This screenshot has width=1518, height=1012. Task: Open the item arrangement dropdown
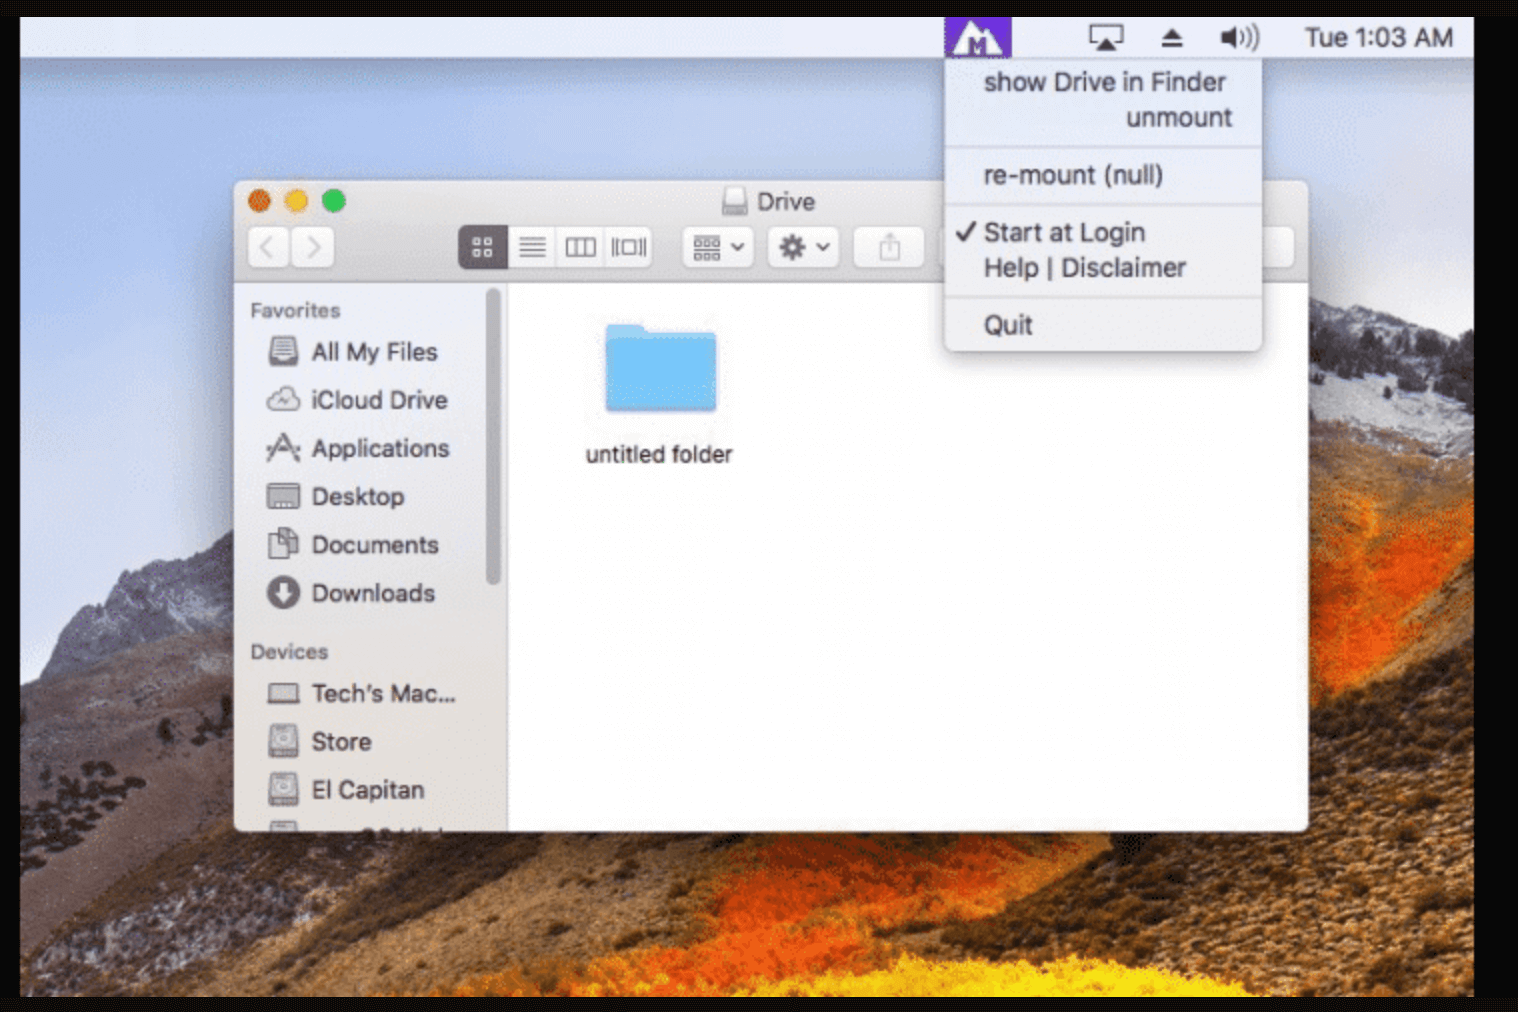pyautogui.click(x=716, y=246)
